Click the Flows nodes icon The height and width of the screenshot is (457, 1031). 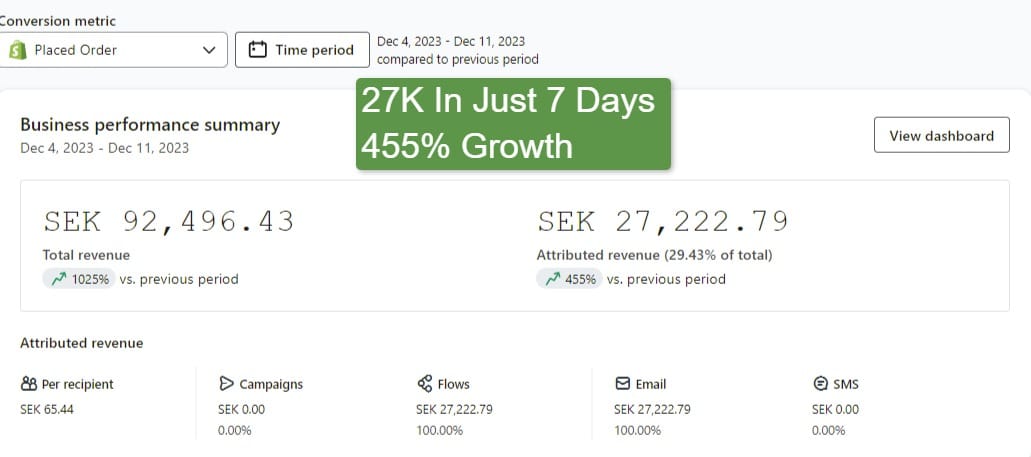tap(424, 384)
